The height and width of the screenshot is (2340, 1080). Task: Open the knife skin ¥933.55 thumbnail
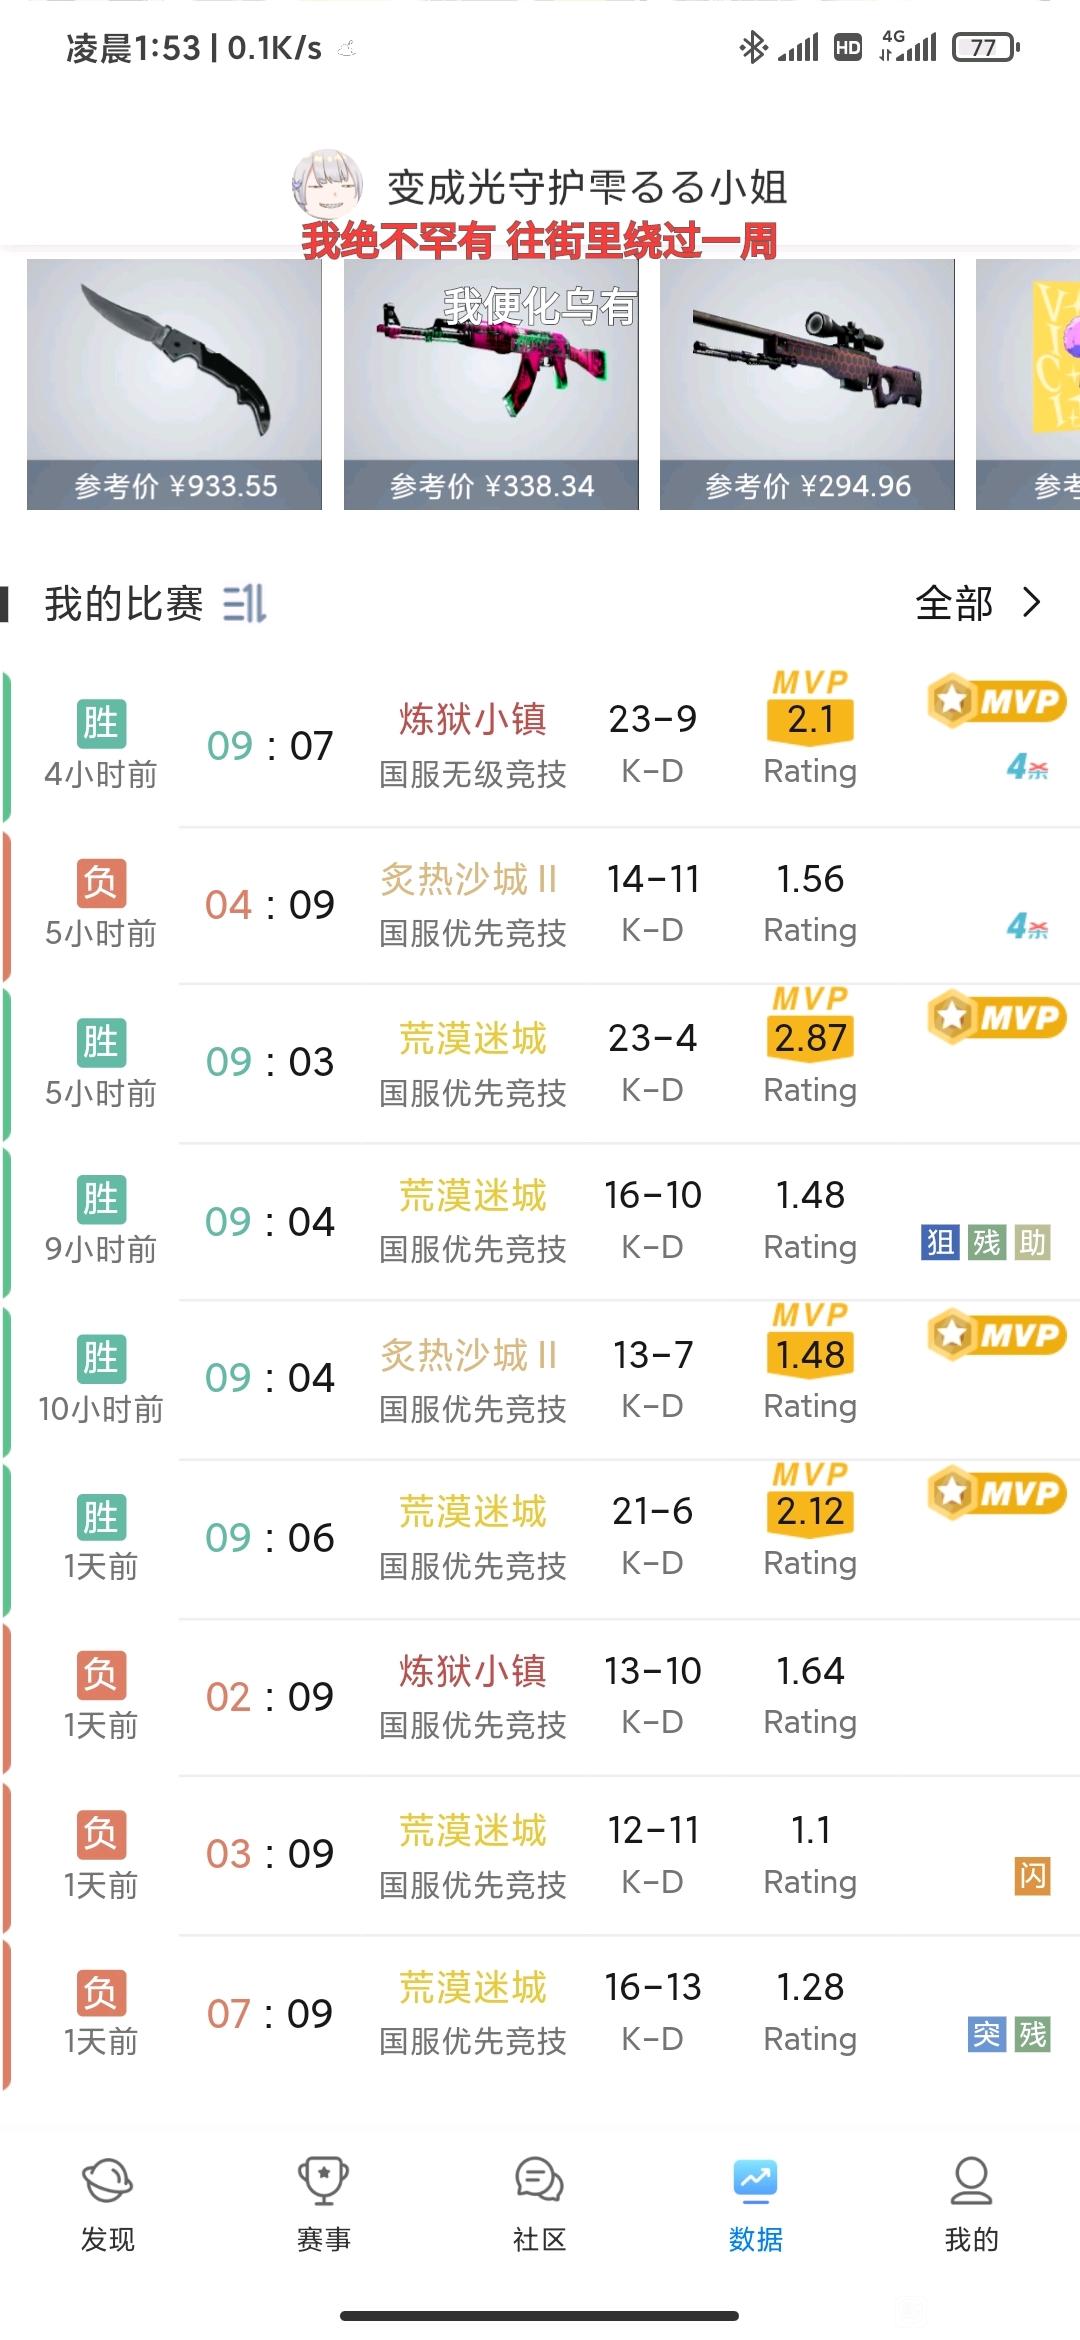[174, 384]
